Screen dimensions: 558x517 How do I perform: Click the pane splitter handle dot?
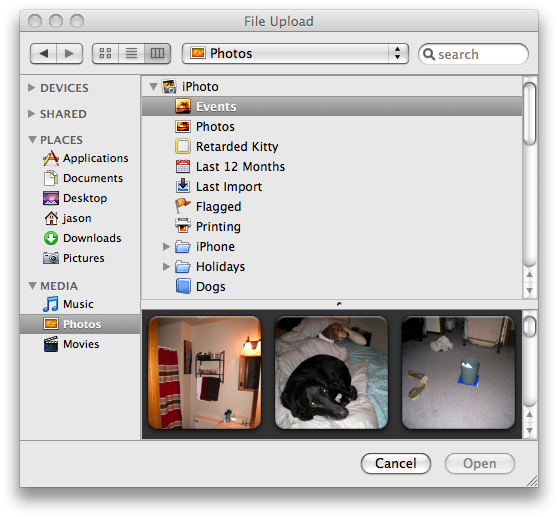(x=339, y=304)
